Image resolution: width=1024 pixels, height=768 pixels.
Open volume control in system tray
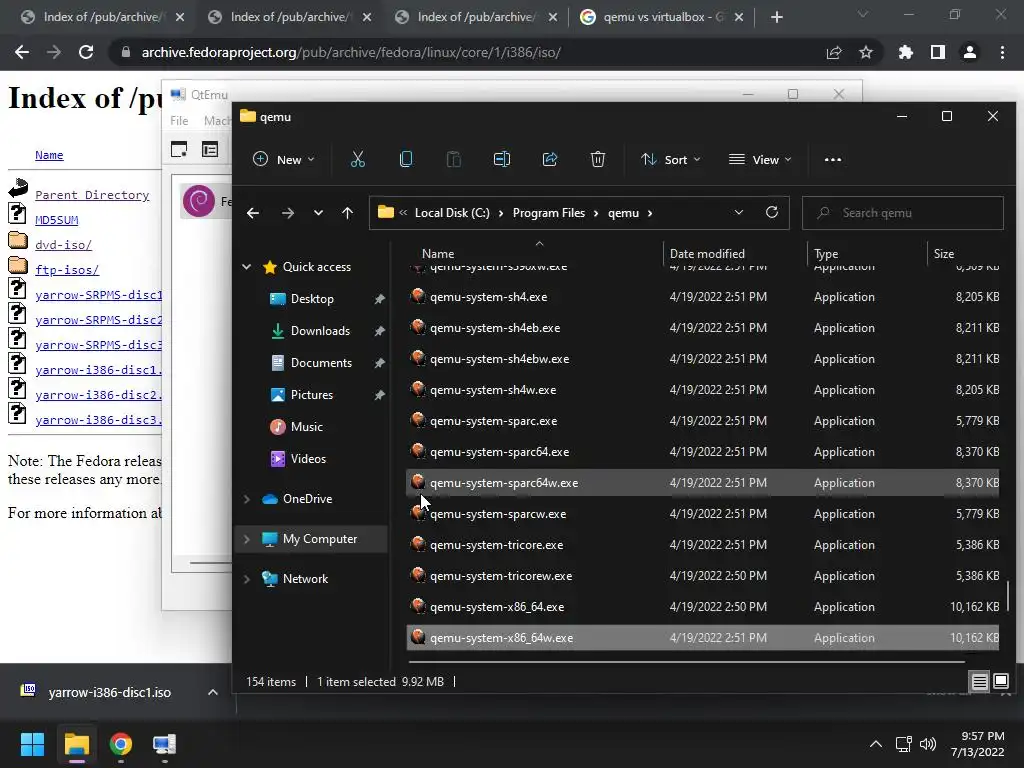click(927, 744)
